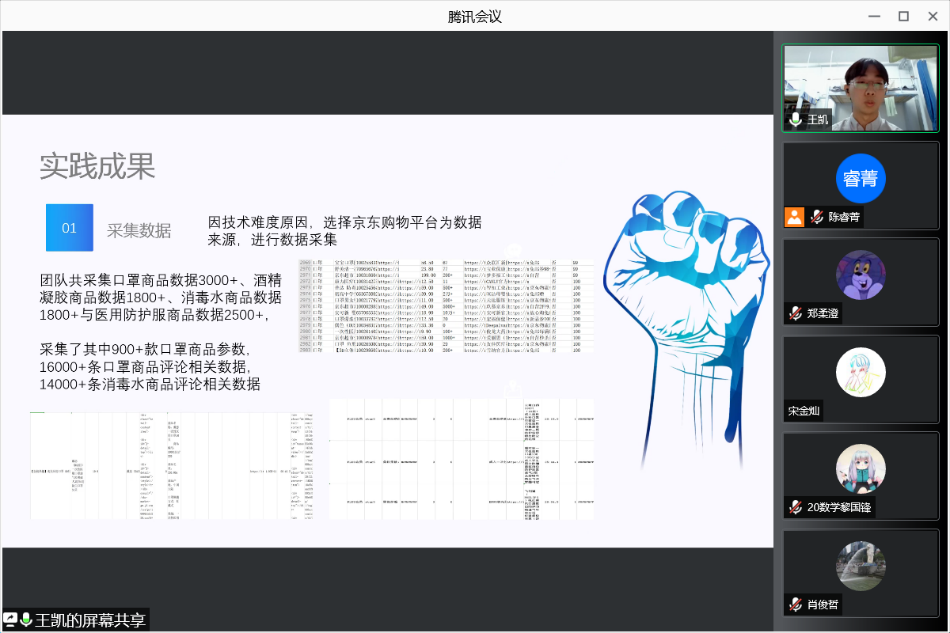Click the 王凯的屏幕共享 label
This screenshot has width=950, height=633.
(90, 621)
